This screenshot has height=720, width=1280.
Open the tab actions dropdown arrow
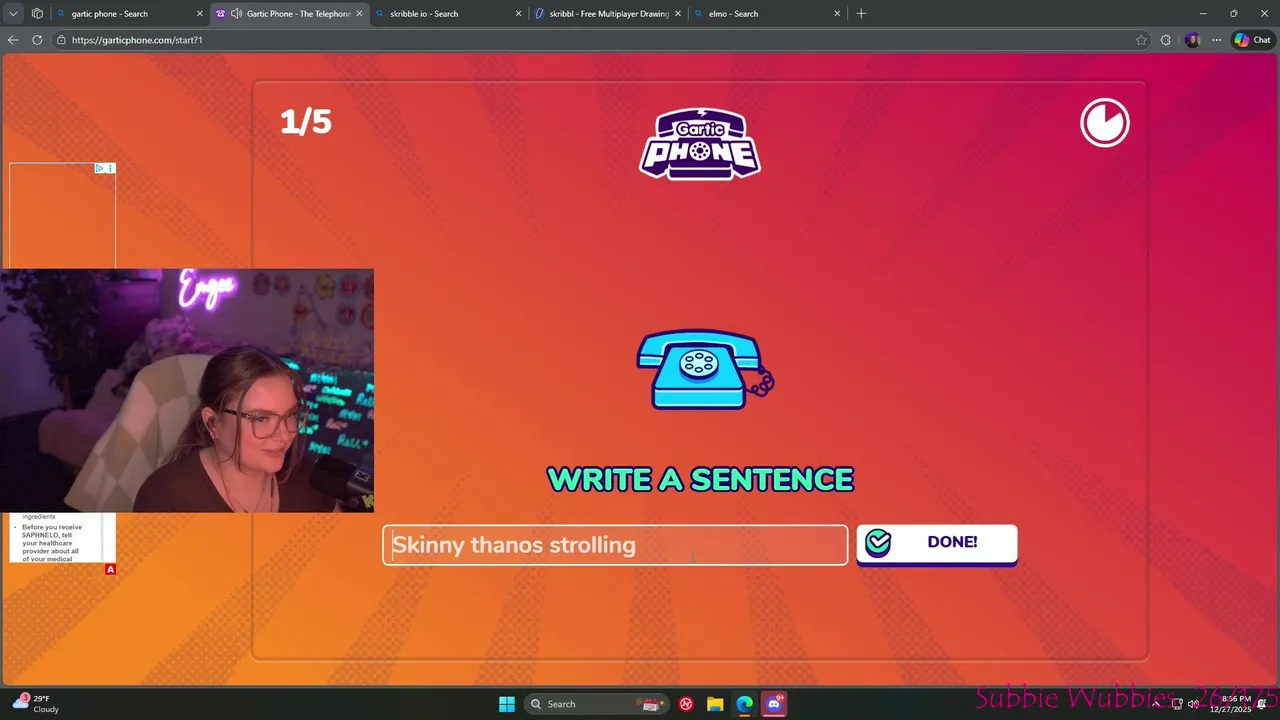tap(13, 14)
